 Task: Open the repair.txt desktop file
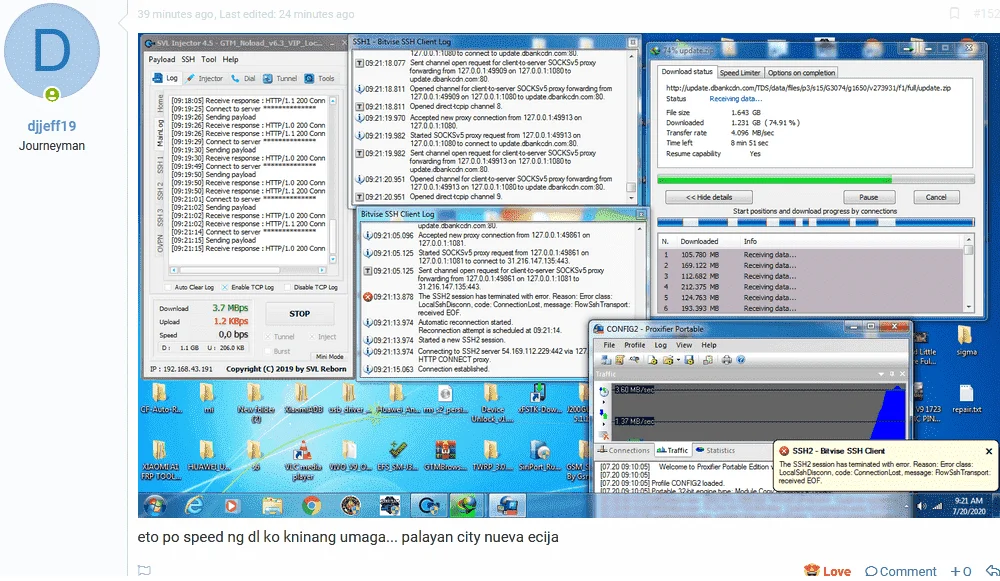pyautogui.click(x=966, y=399)
